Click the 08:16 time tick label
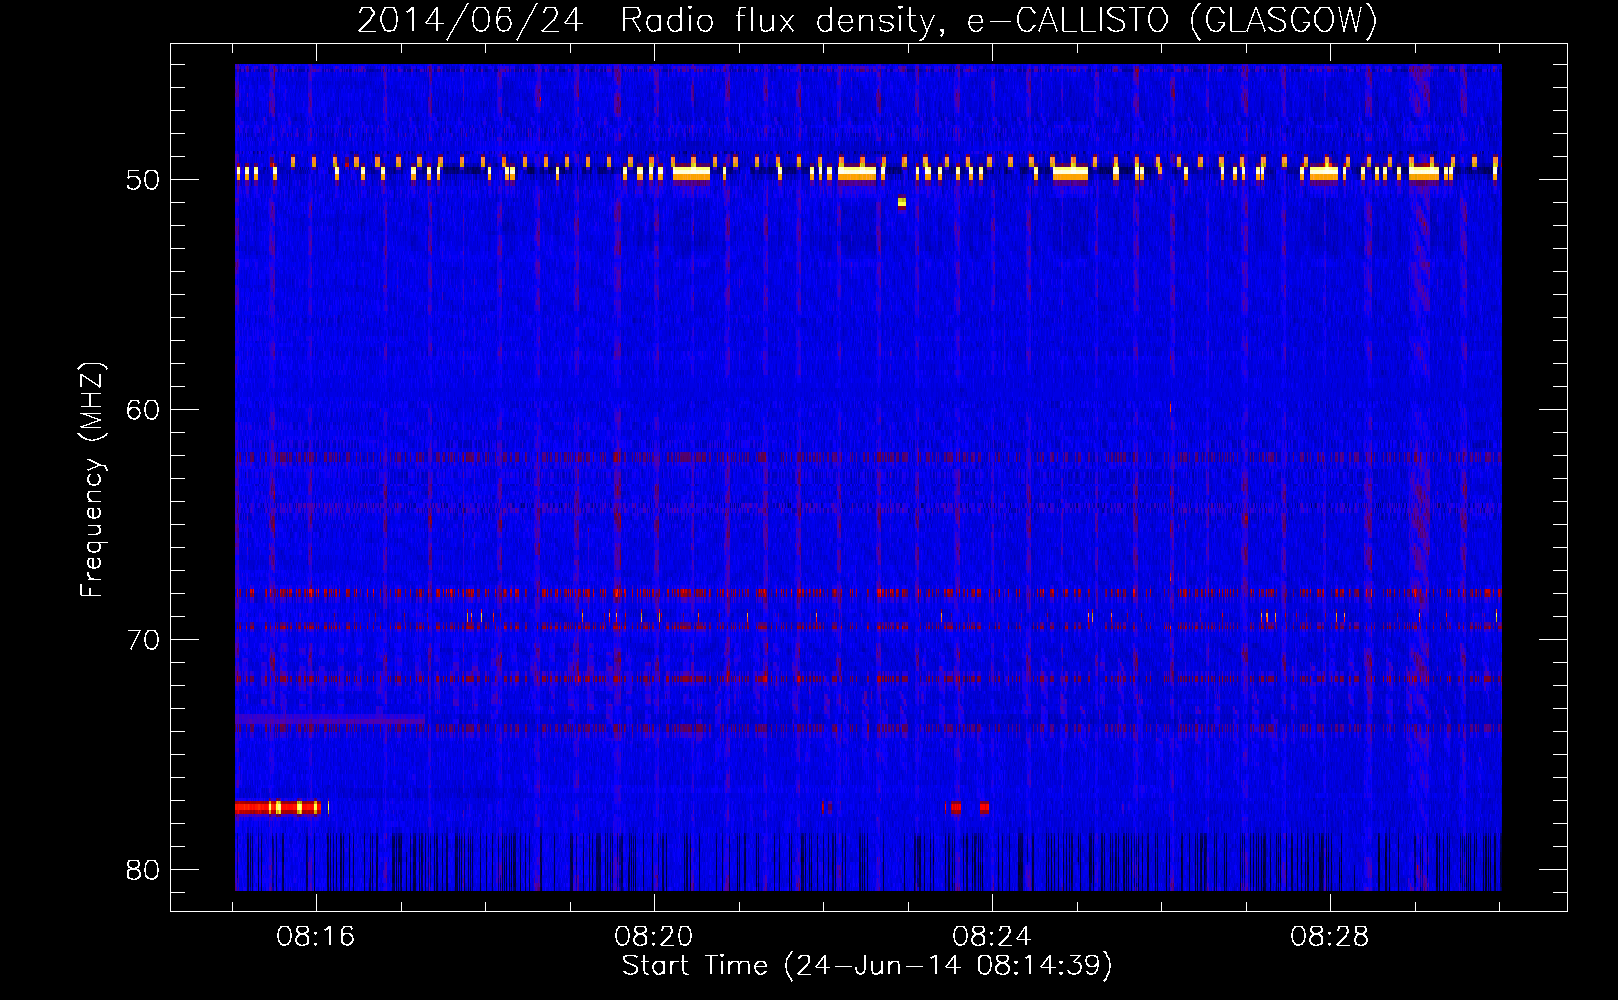The image size is (1618, 1000). click(316, 937)
